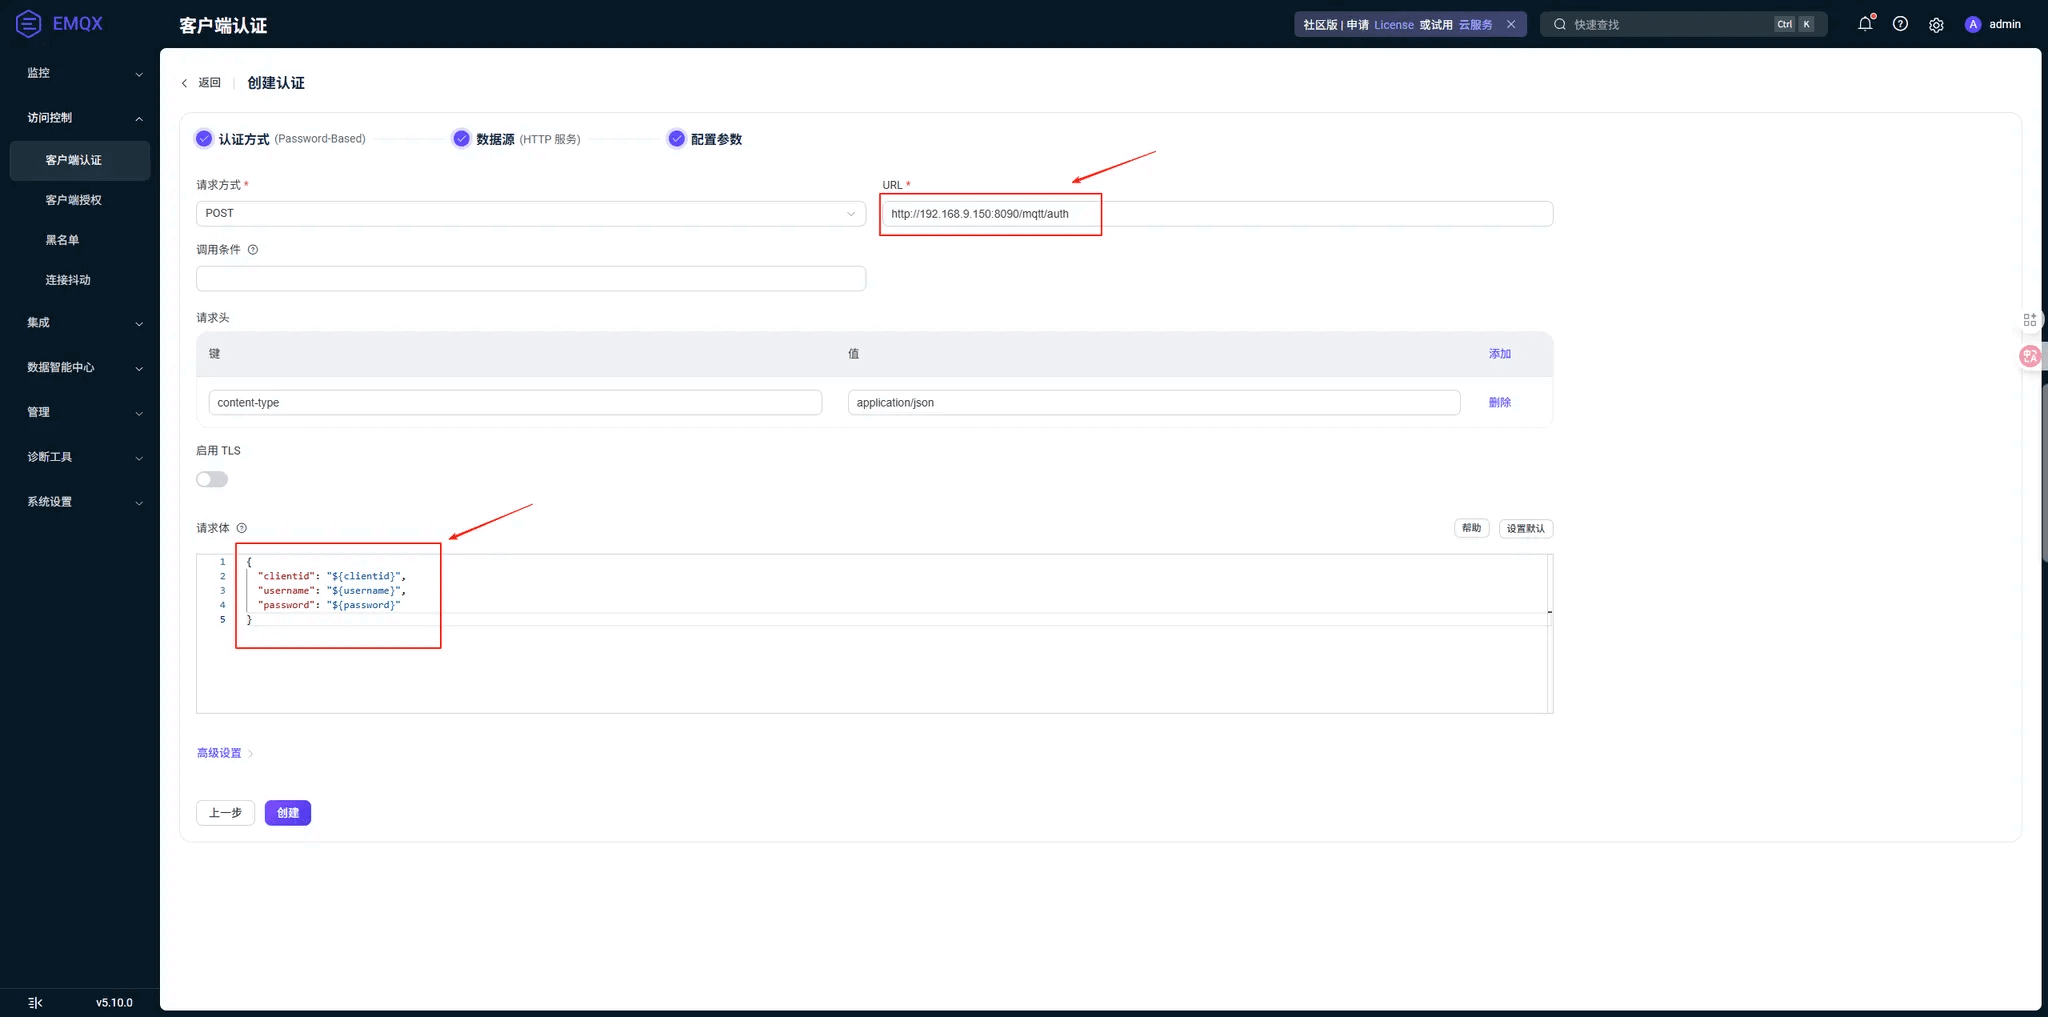Click help icon next to 请求体
The height and width of the screenshot is (1017, 2048).
point(242,528)
